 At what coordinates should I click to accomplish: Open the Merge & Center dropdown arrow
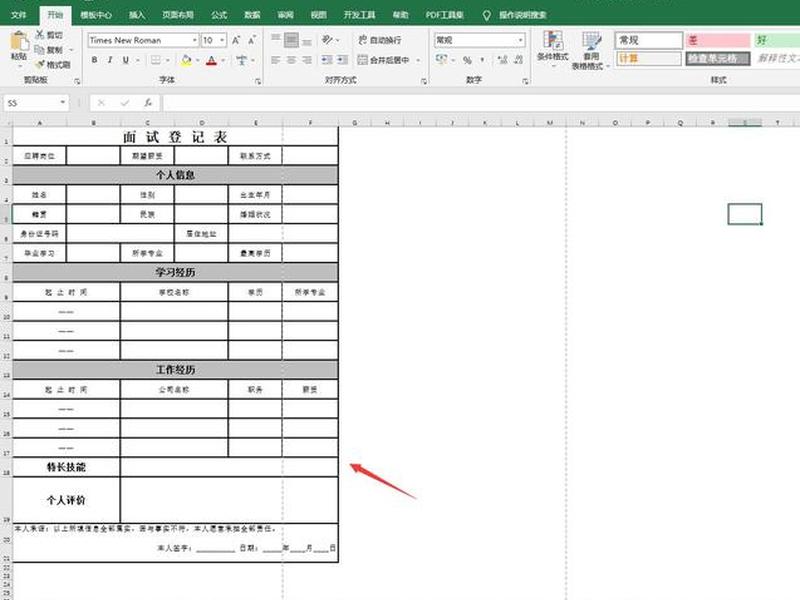pyautogui.click(x=418, y=60)
